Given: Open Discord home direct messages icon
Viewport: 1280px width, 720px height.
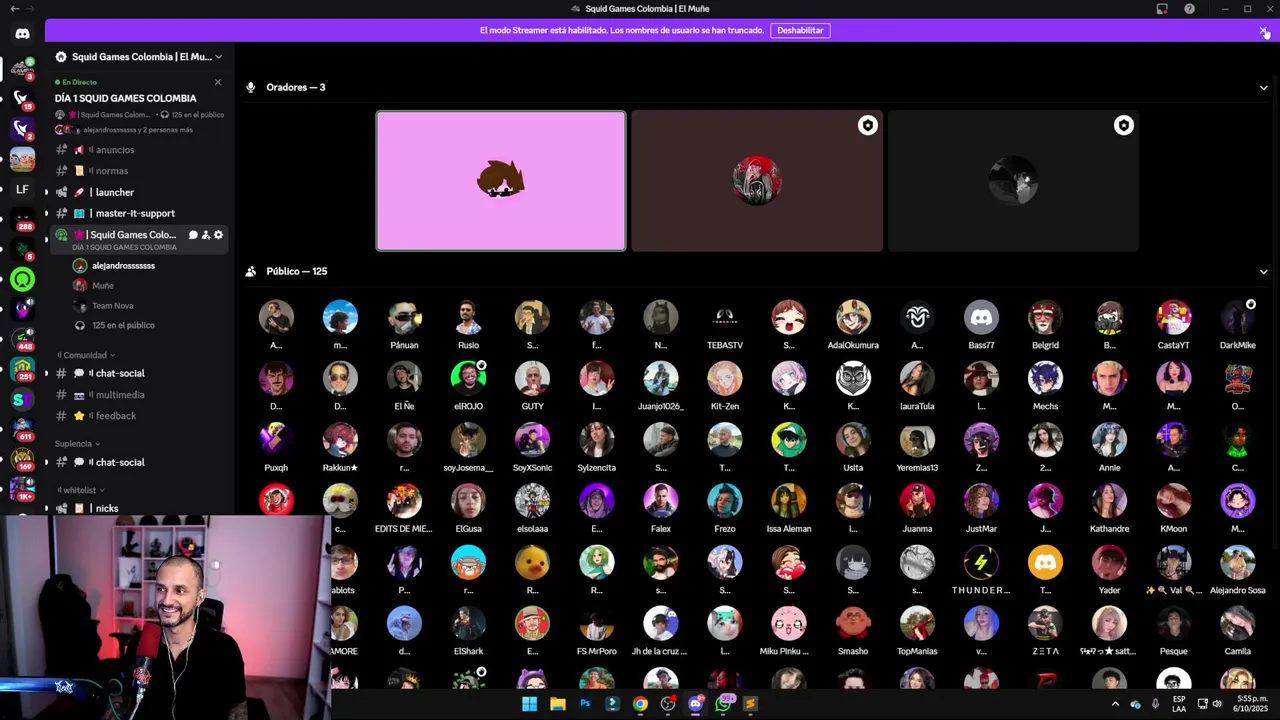Looking at the screenshot, I should 22,33.
